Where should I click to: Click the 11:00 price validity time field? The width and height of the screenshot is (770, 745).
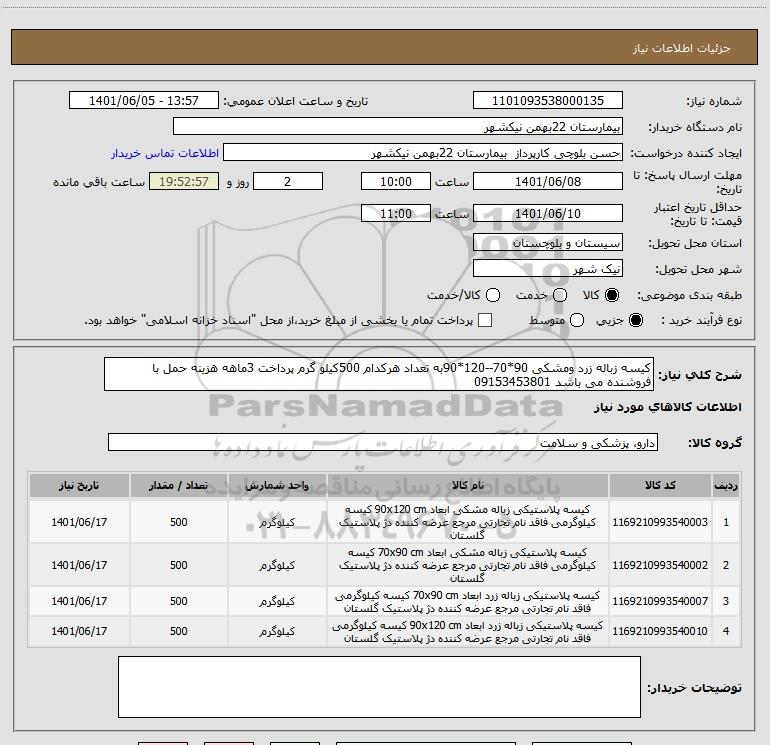click(396, 214)
